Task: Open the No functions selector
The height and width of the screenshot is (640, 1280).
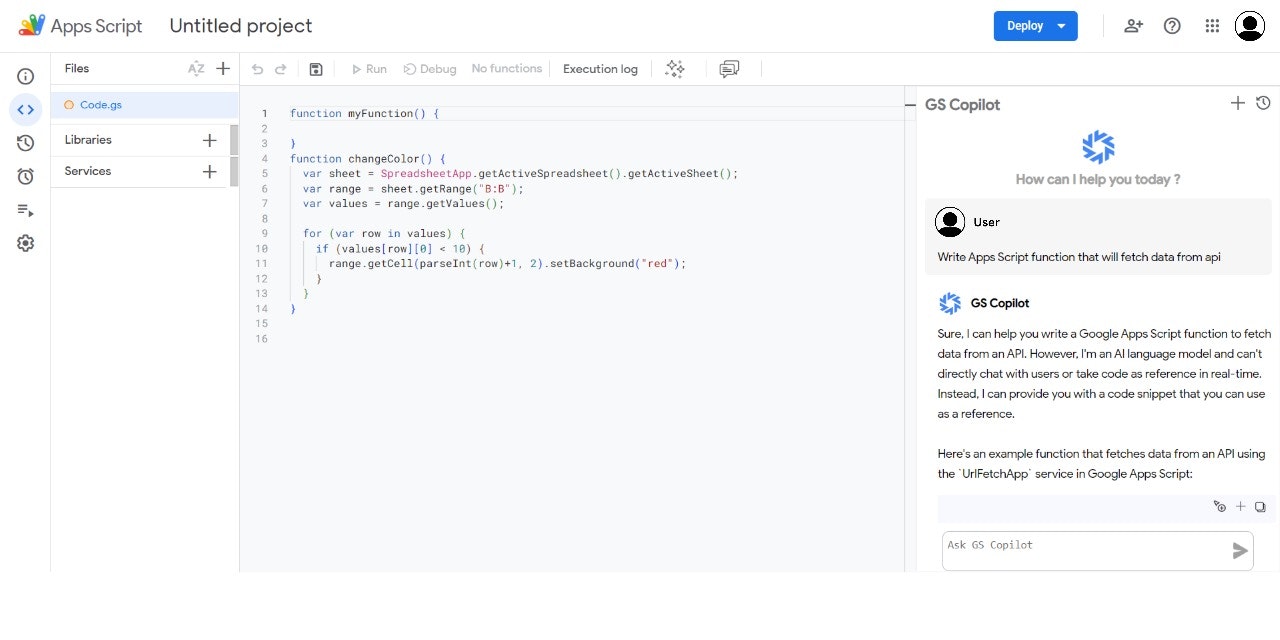Action: pyautogui.click(x=507, y=69)
